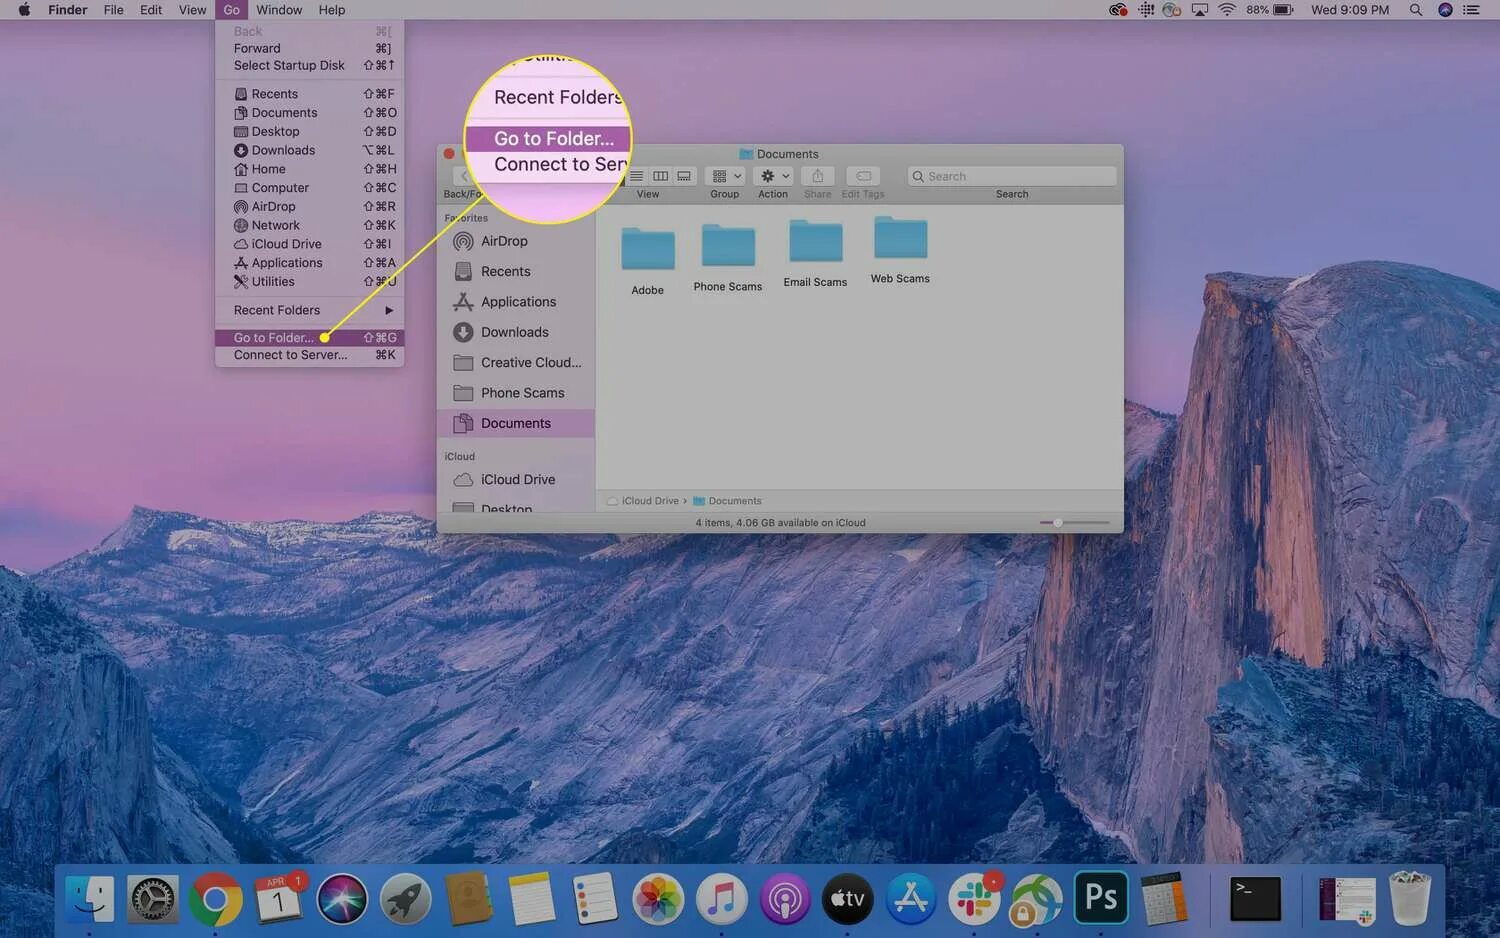The image size is (1500, 938).
Task: Open the Podcasts dock icon
Action: point(784,898)
